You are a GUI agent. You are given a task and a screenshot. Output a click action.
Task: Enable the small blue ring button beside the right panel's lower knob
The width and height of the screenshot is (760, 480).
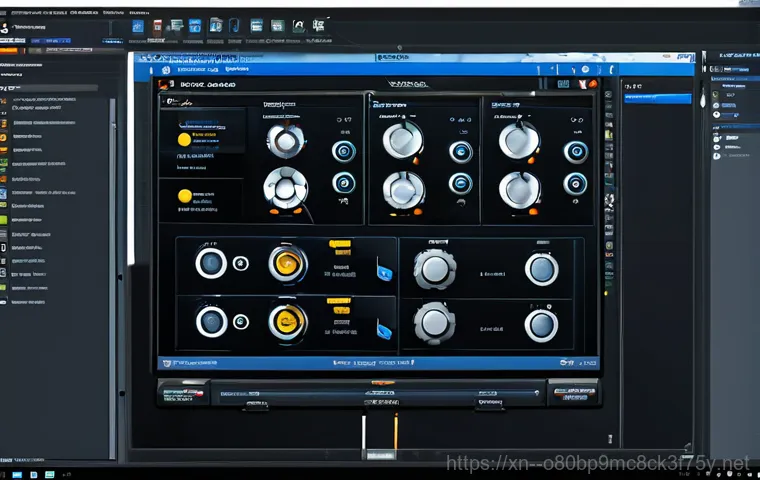pyautogui.click(x=575, y=184)
